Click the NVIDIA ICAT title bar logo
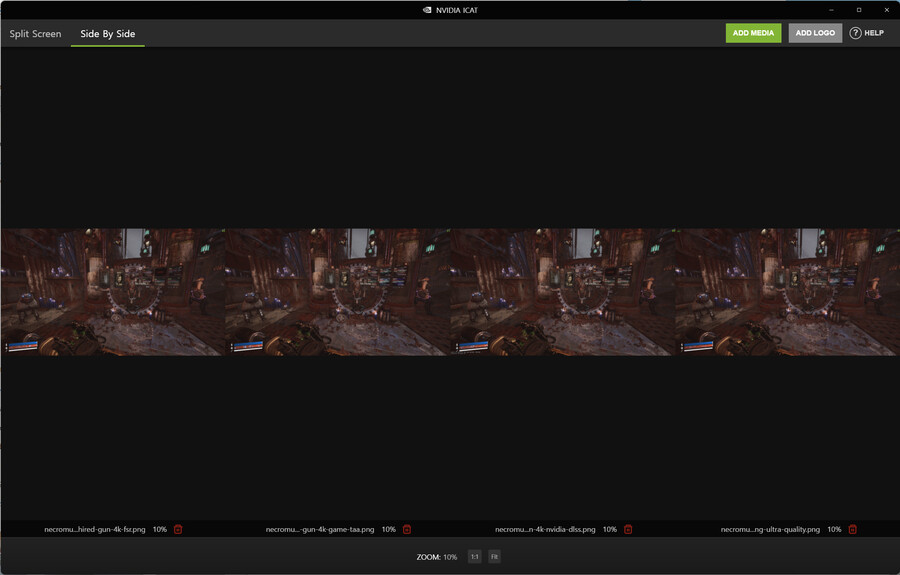The height and width of the screenshot is (575, 900). pos(427,10)
